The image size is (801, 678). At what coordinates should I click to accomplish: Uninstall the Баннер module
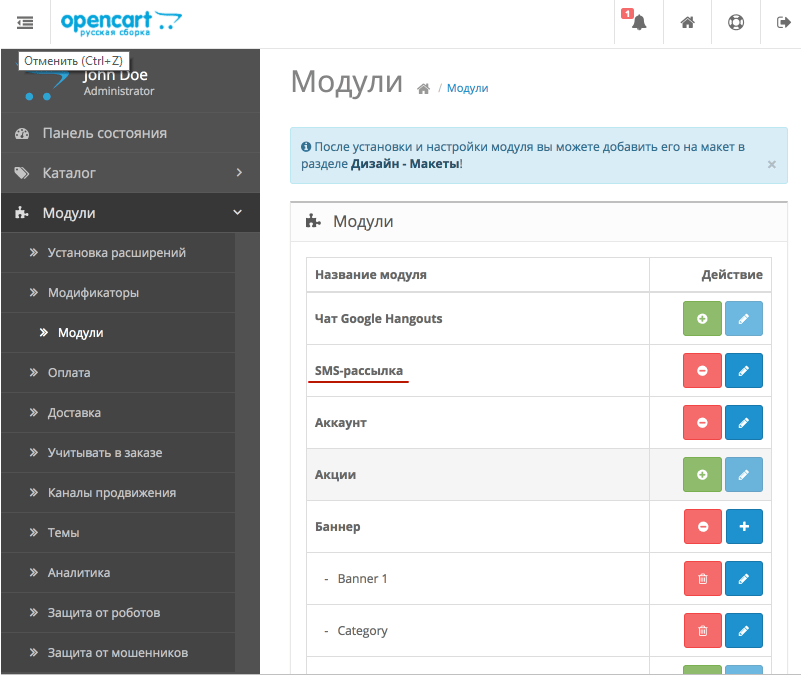(702, 526)
